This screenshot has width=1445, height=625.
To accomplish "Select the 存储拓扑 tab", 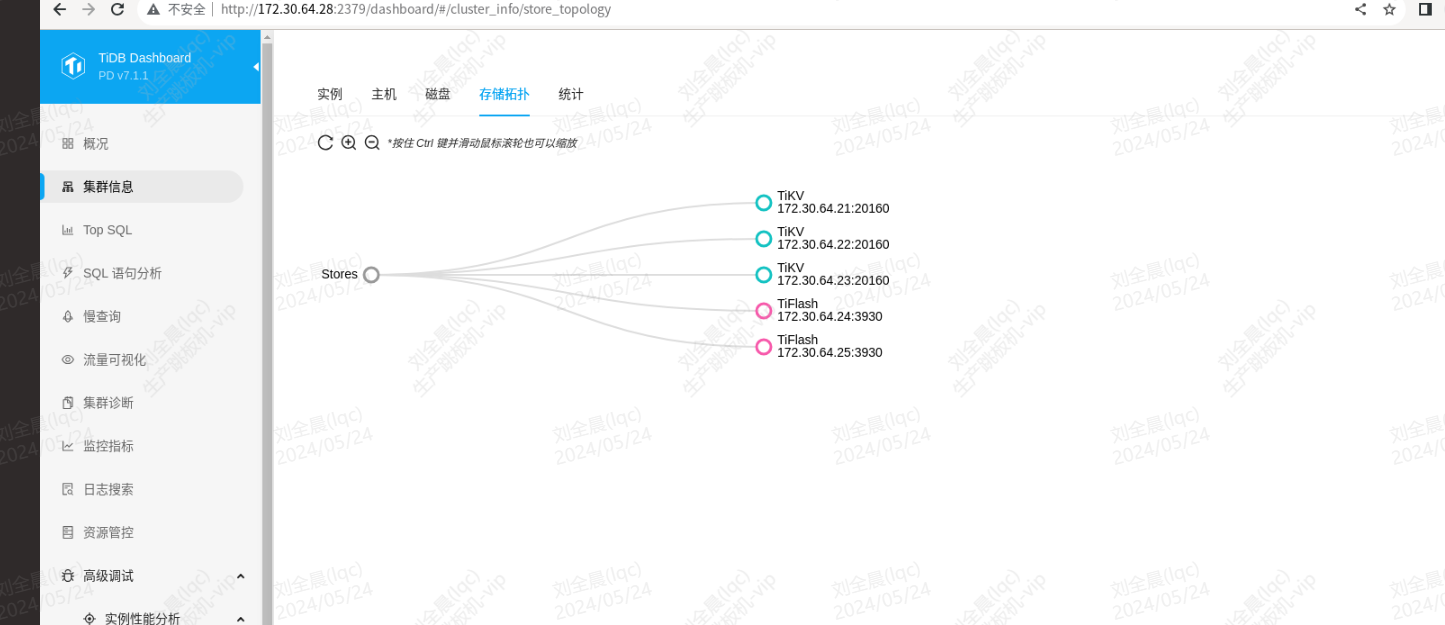I will pyautogui.click(x=504, y=94).
